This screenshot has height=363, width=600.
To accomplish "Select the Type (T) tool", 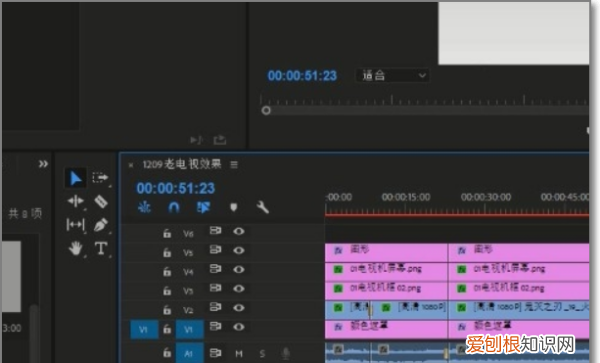I will (101, 248).
